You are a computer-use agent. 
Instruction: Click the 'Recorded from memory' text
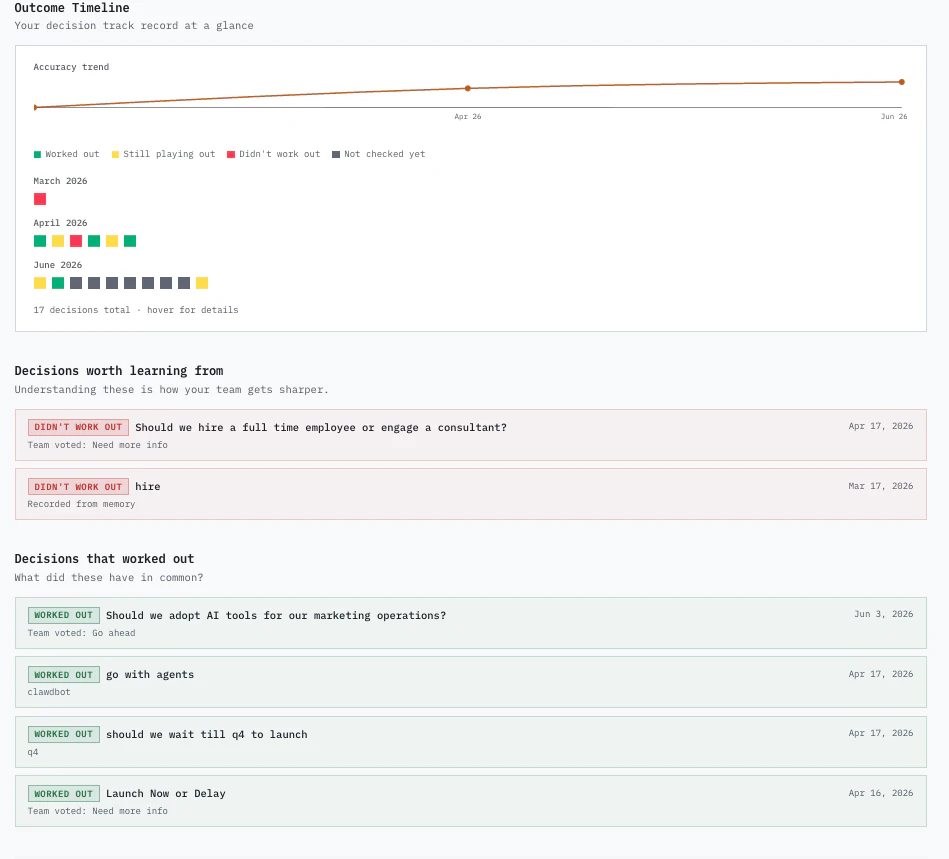pos(81,504)
